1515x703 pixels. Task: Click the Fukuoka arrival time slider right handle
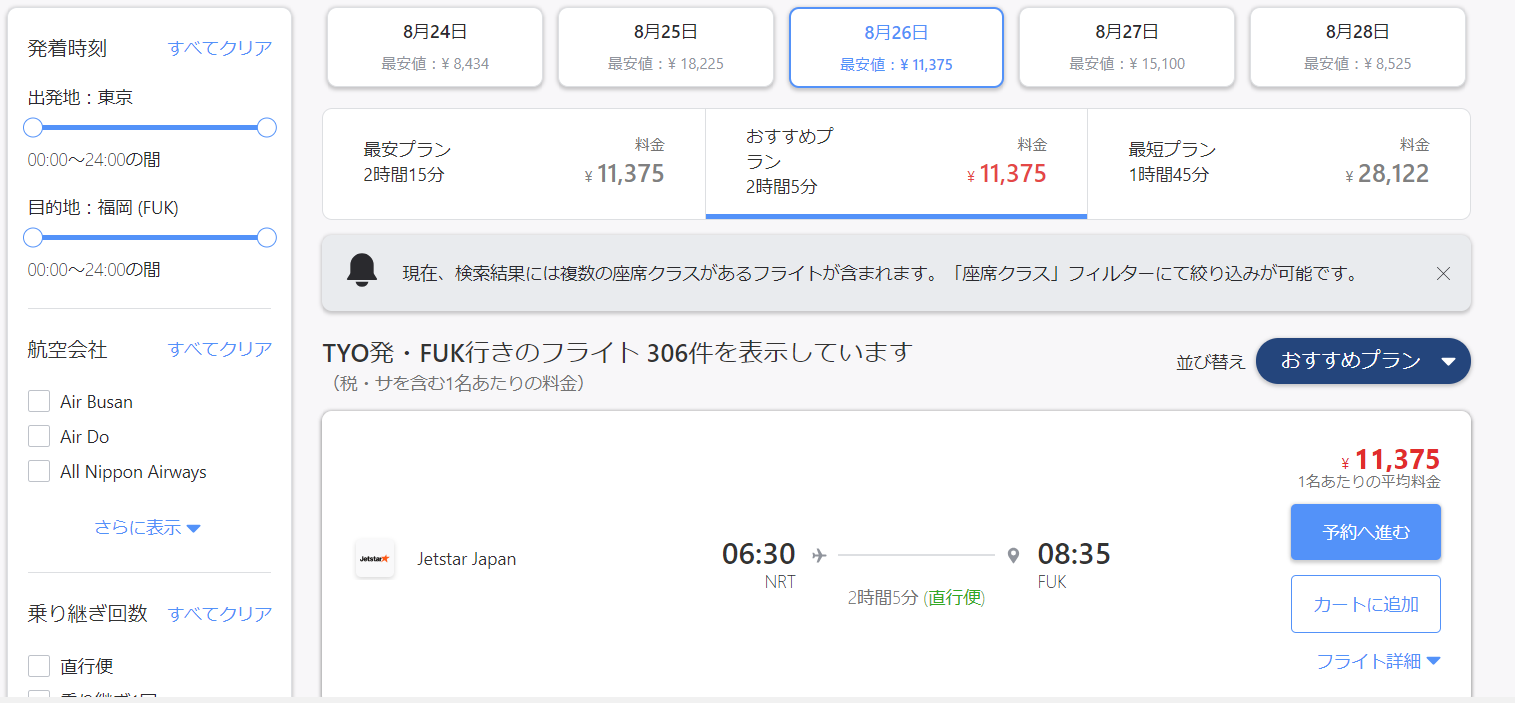point(266,238)
